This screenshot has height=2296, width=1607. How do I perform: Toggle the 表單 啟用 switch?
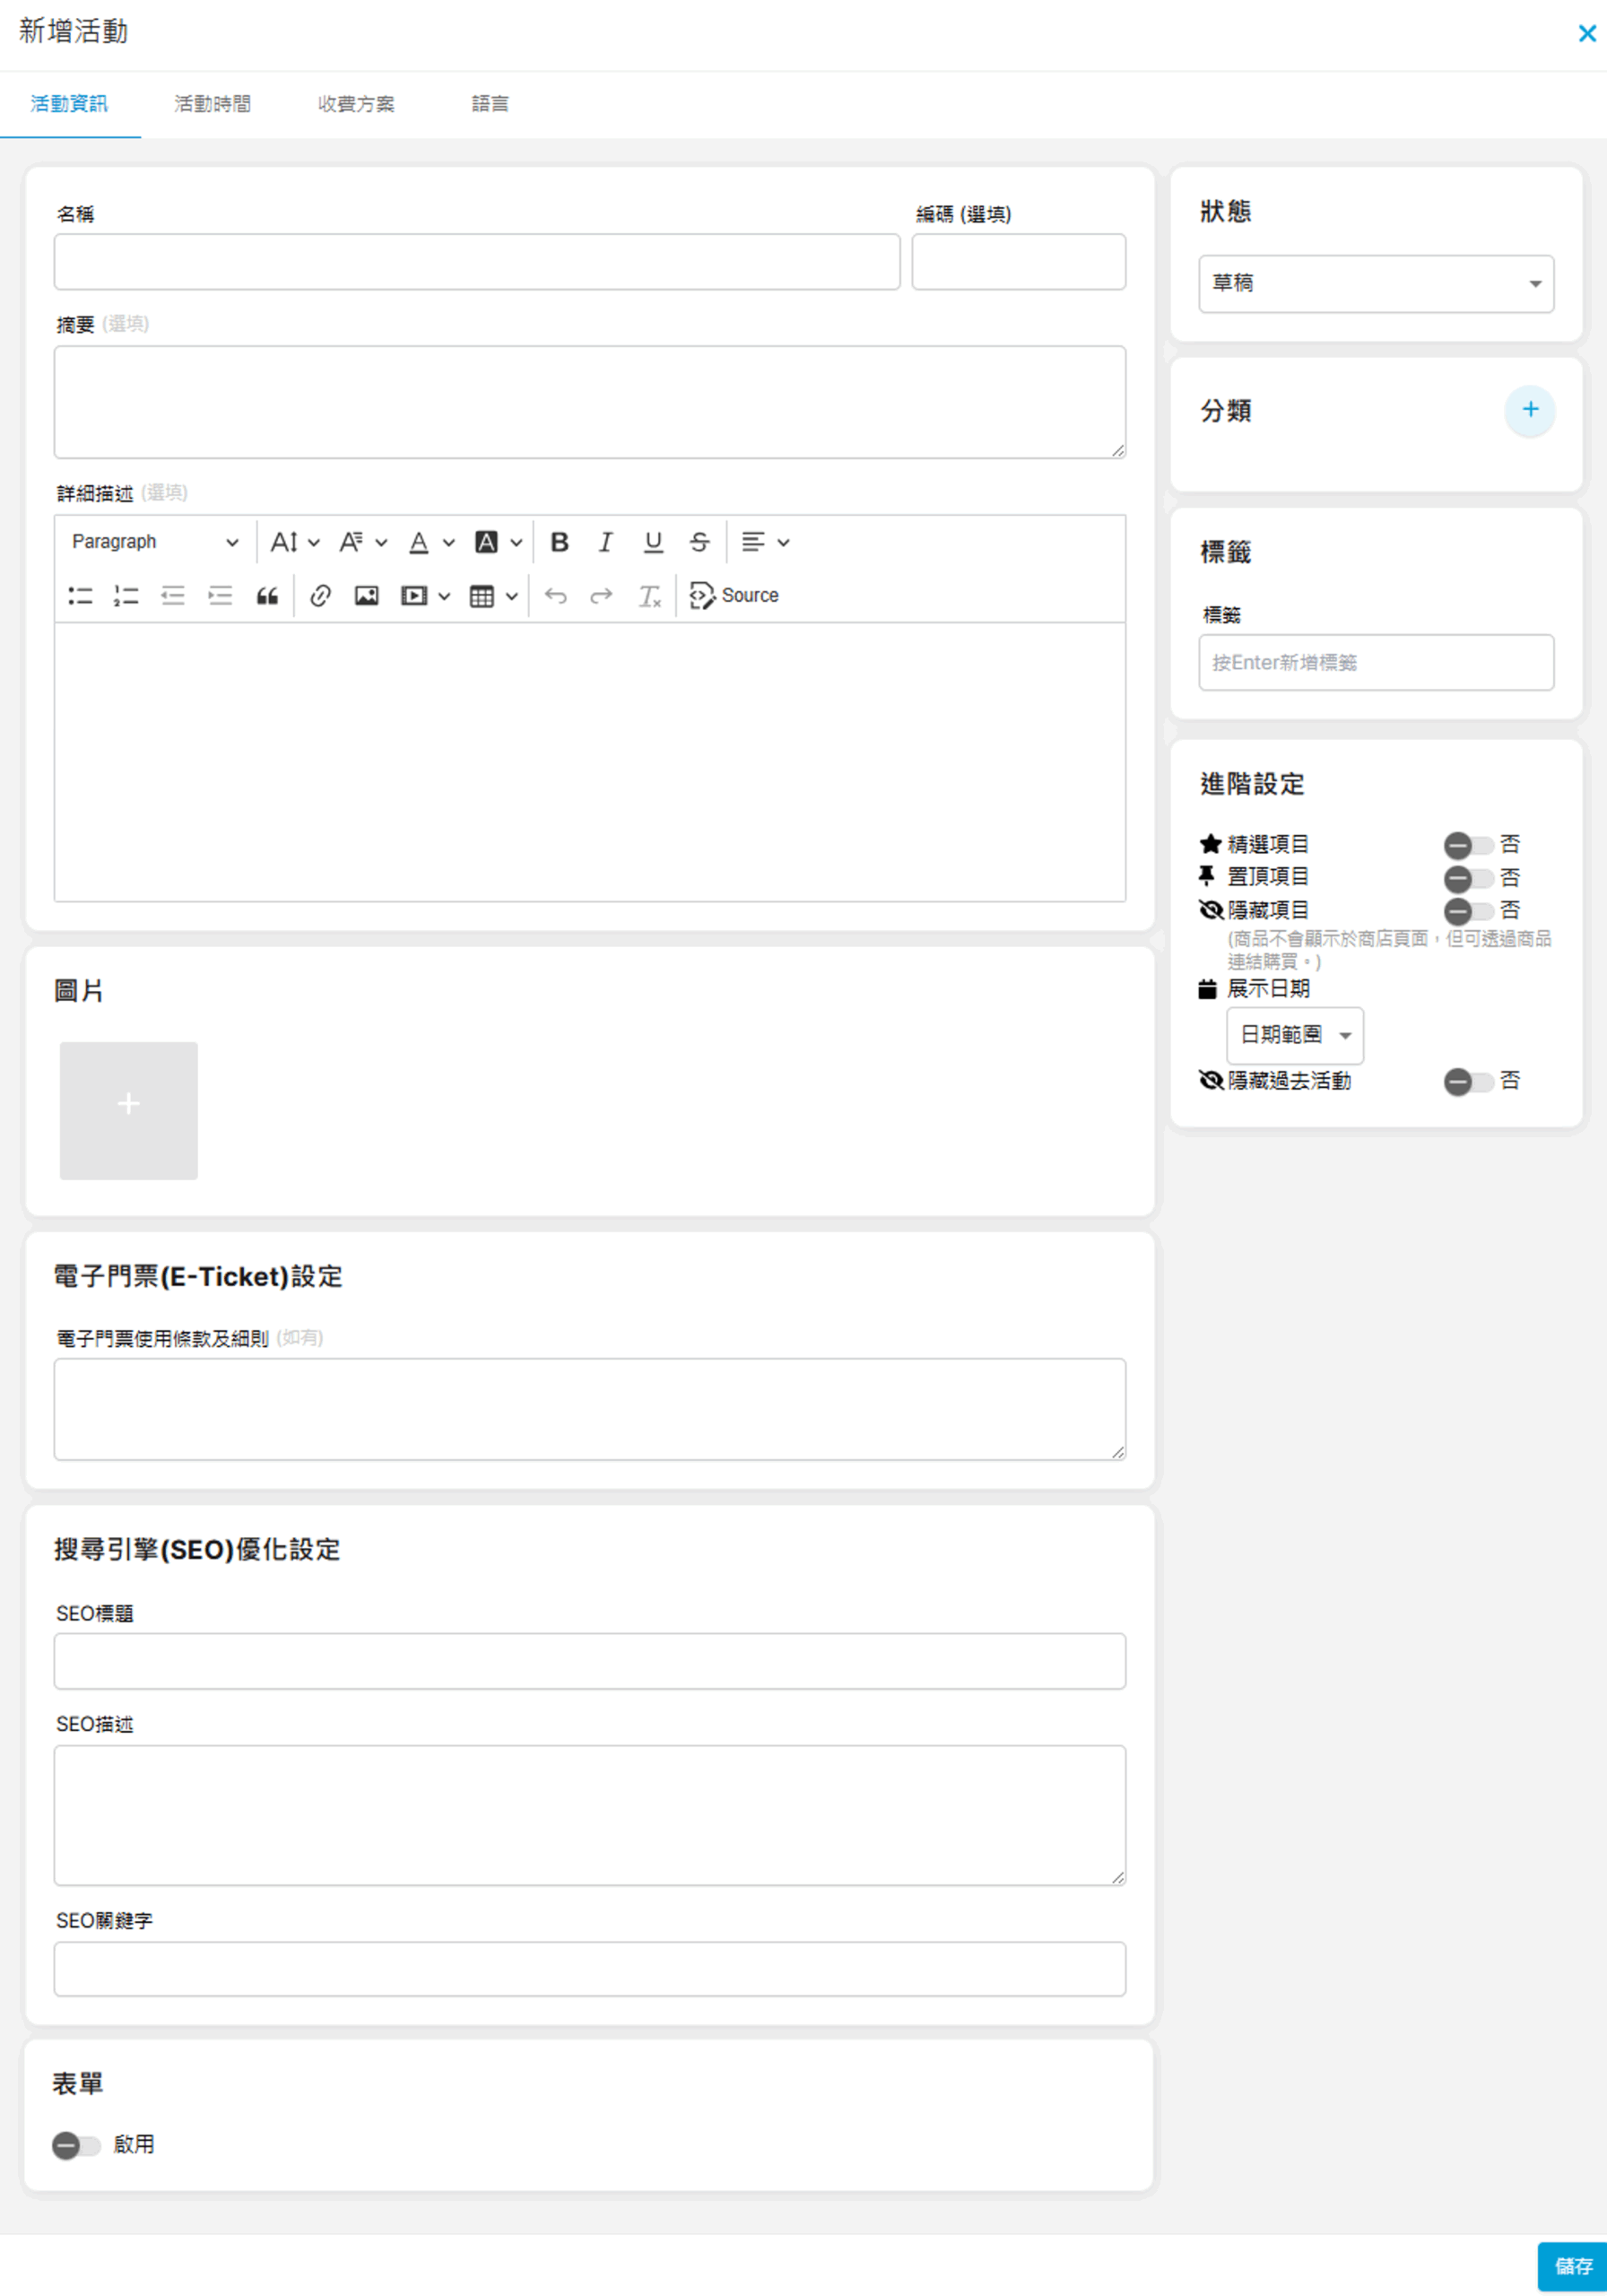coord(77,2146)
